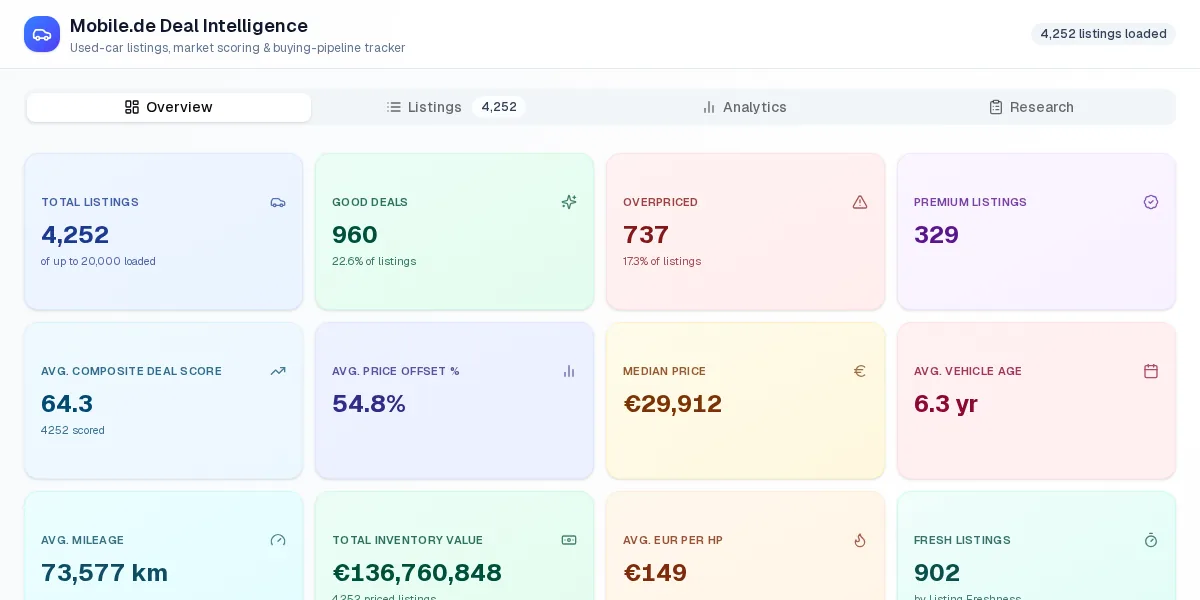Click the trending arrow on Composite Deal Score card
Viewport: 1200px width, 600px height.
278,371
